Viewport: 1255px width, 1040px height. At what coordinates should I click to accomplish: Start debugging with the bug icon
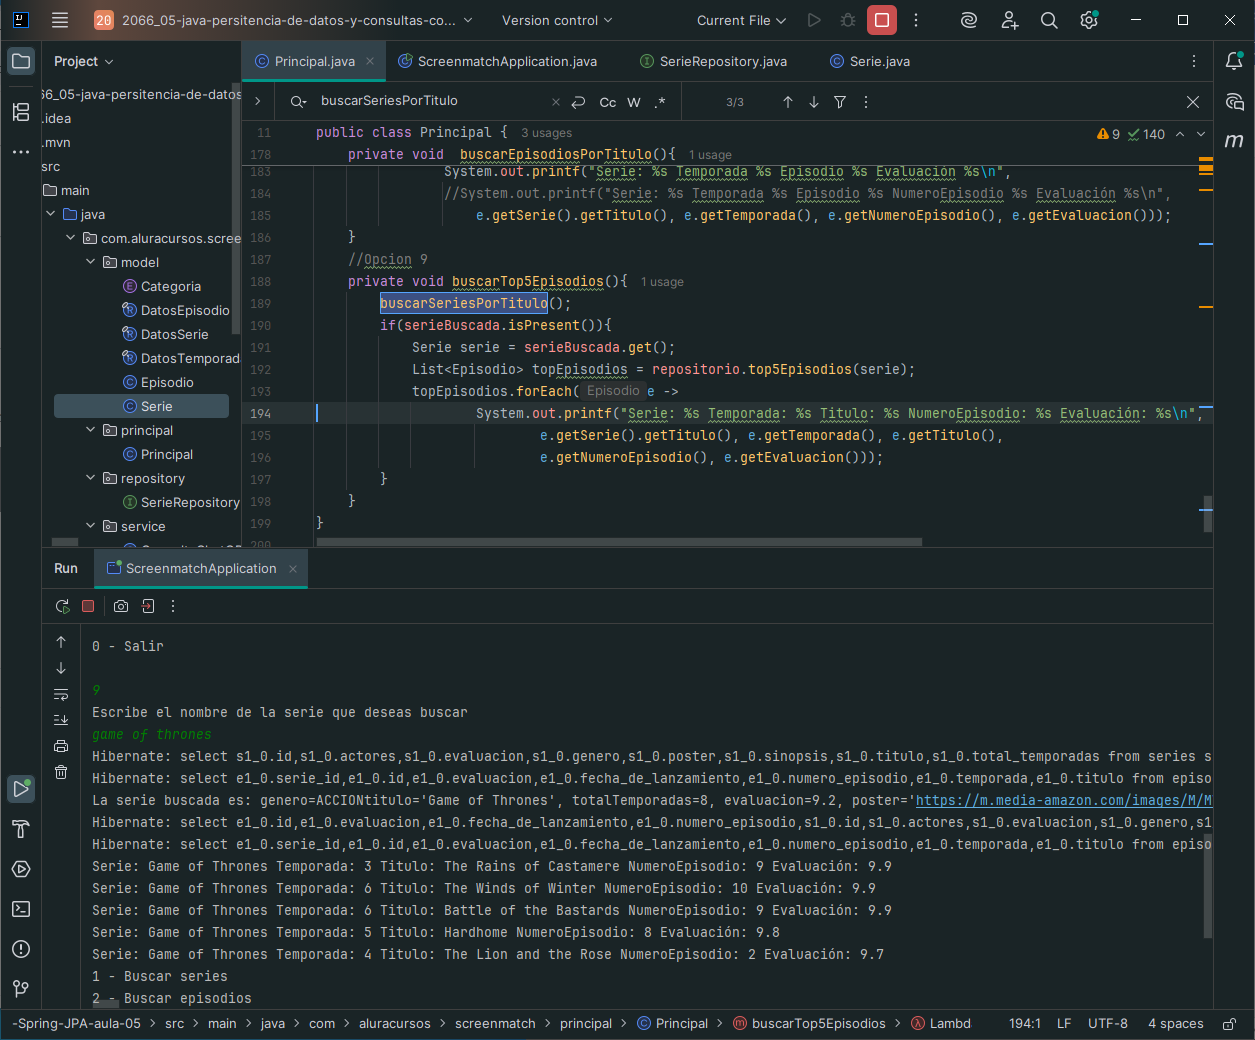click(848, 20)
